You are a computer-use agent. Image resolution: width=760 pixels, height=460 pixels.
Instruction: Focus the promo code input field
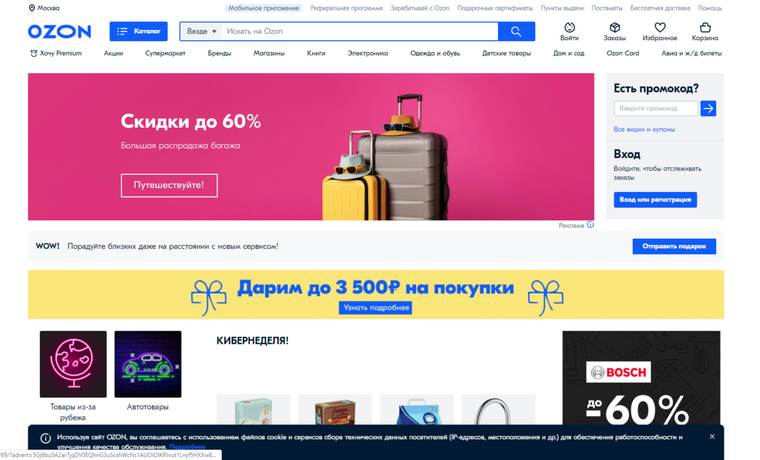tap(656, 109)
